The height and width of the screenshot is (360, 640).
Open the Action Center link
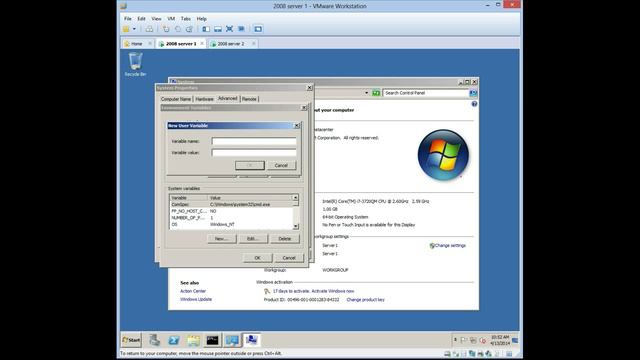tap(193, 291)
